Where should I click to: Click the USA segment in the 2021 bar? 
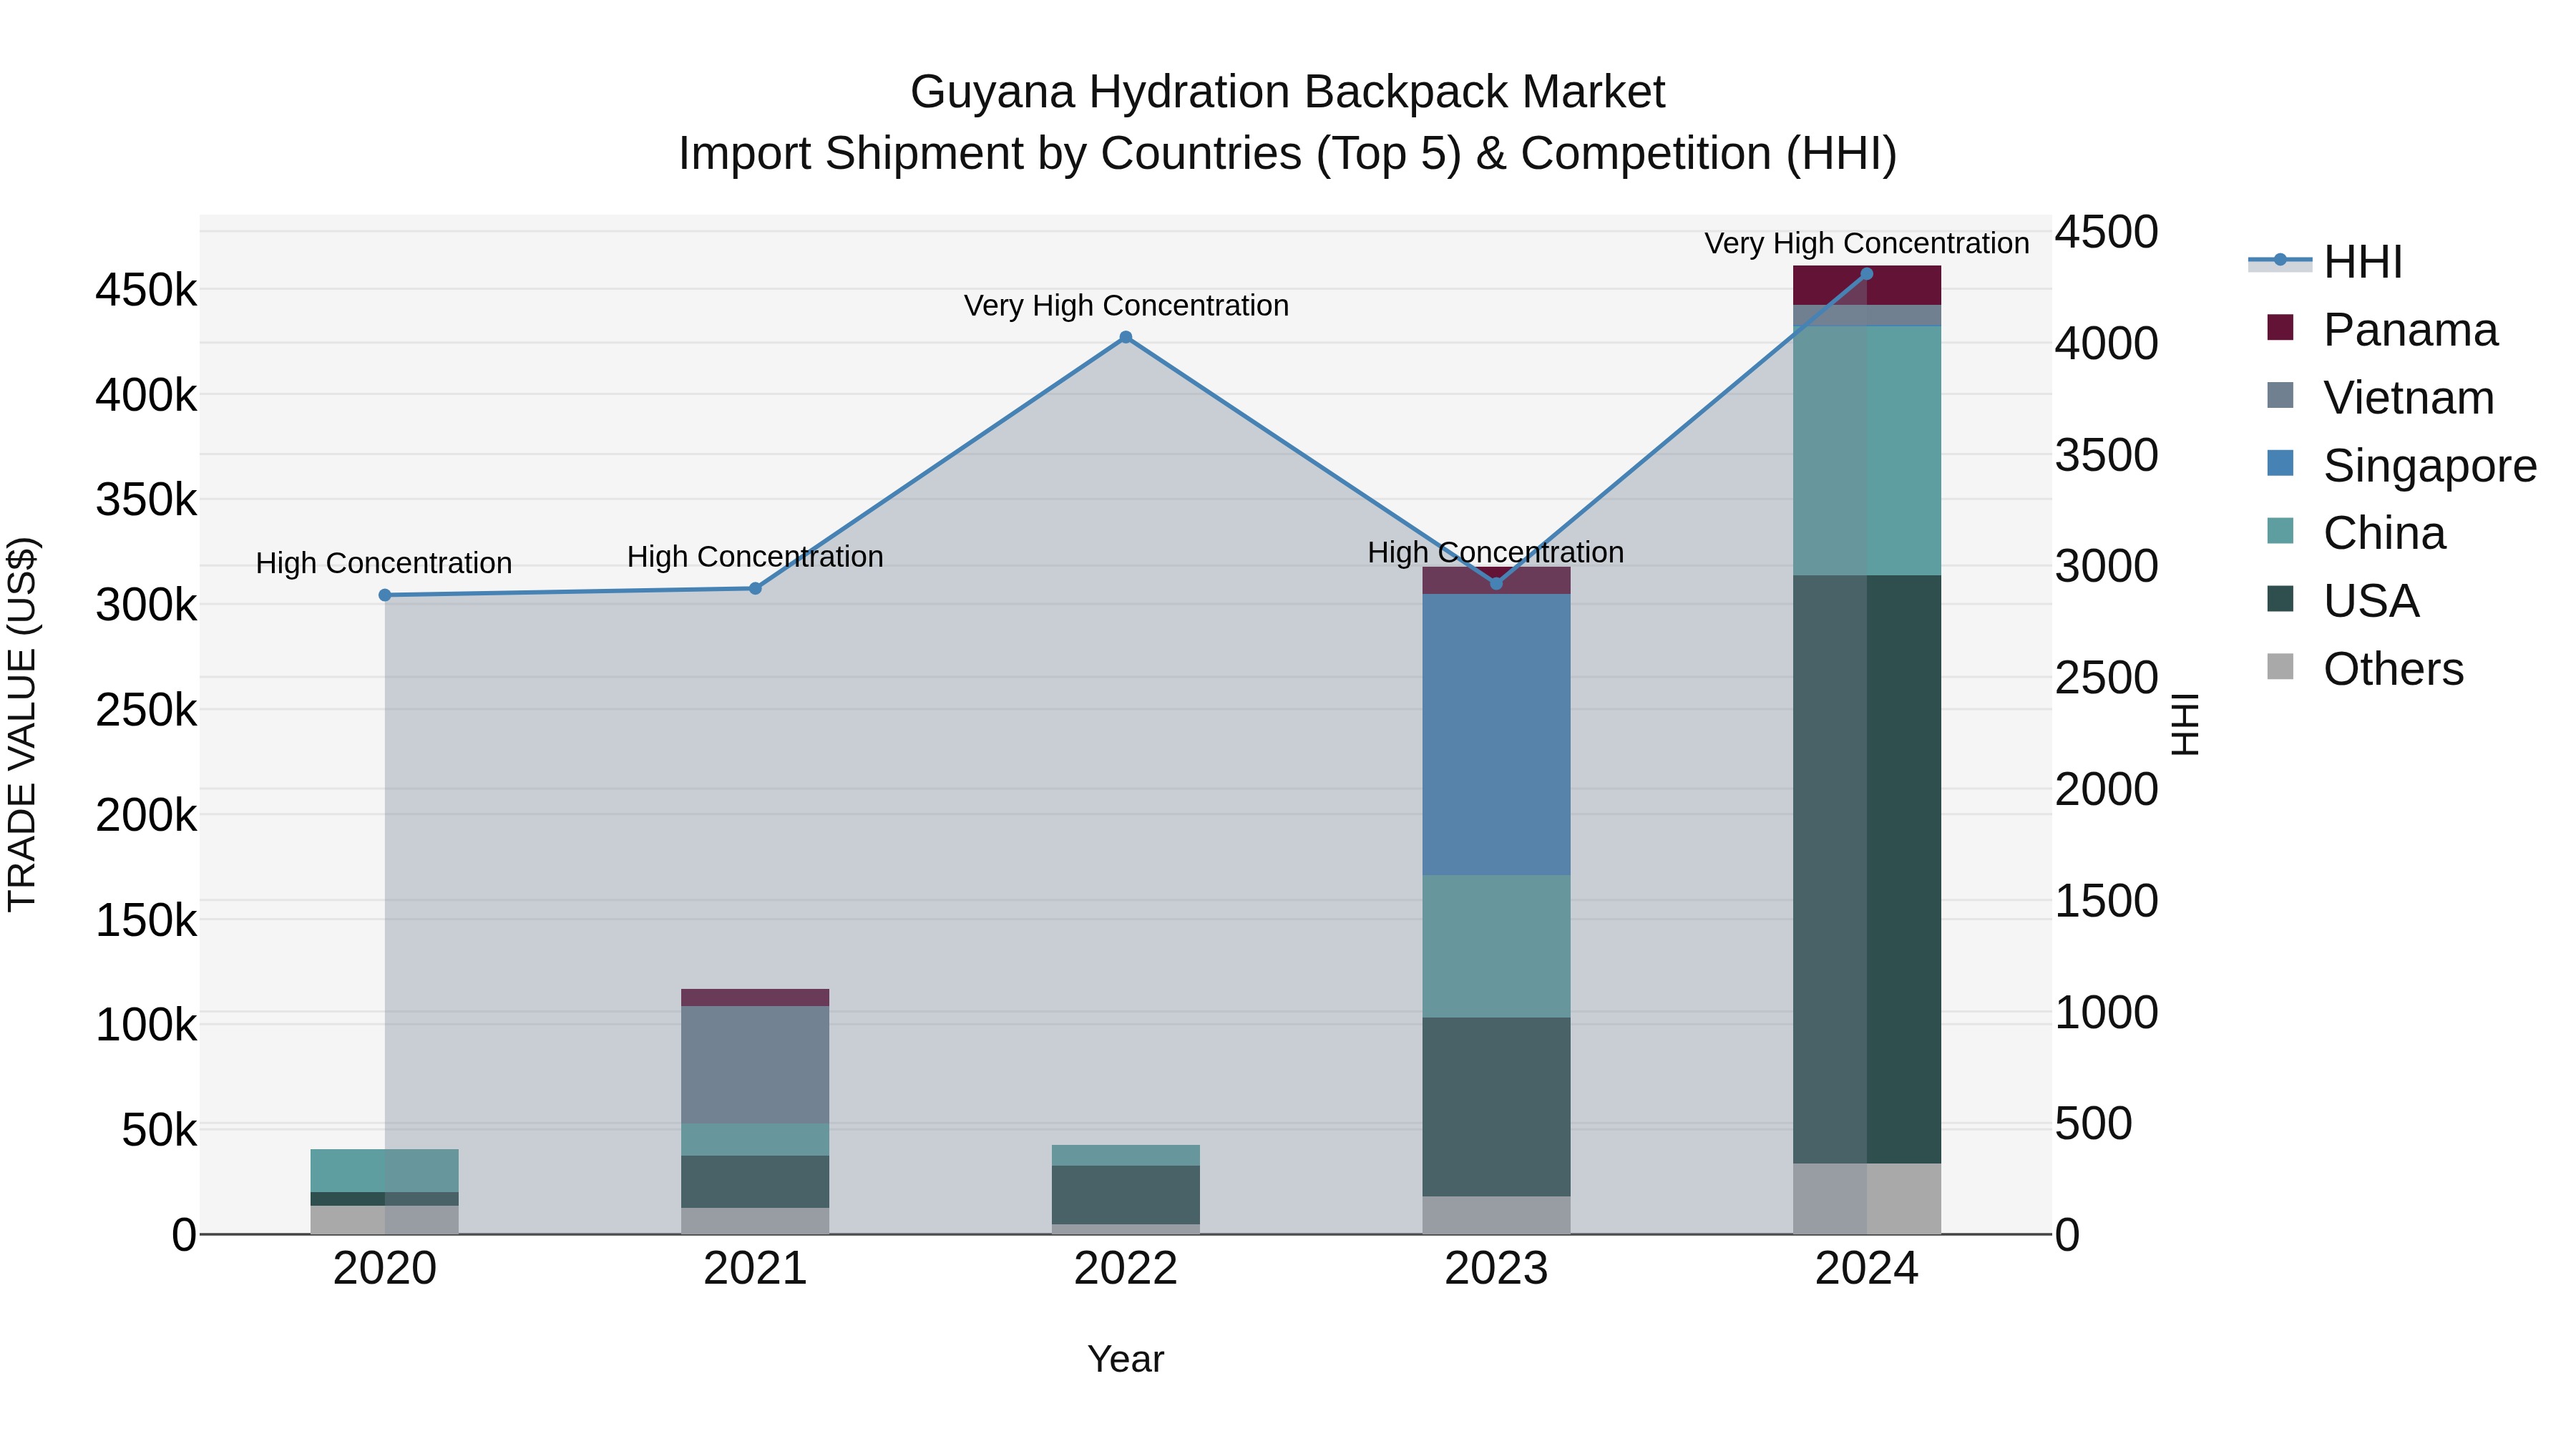point(756,1182)
